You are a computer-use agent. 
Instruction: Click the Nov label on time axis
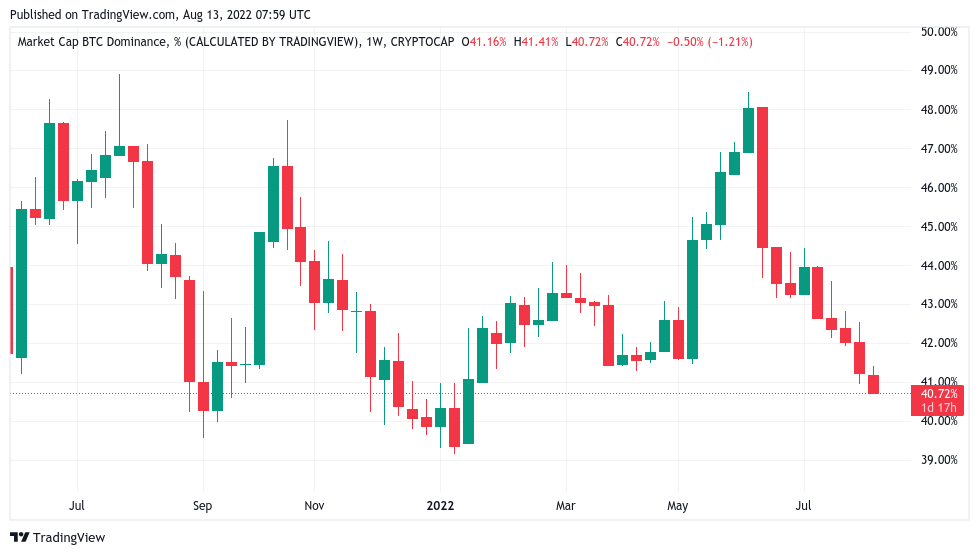(x=314, y=506)
